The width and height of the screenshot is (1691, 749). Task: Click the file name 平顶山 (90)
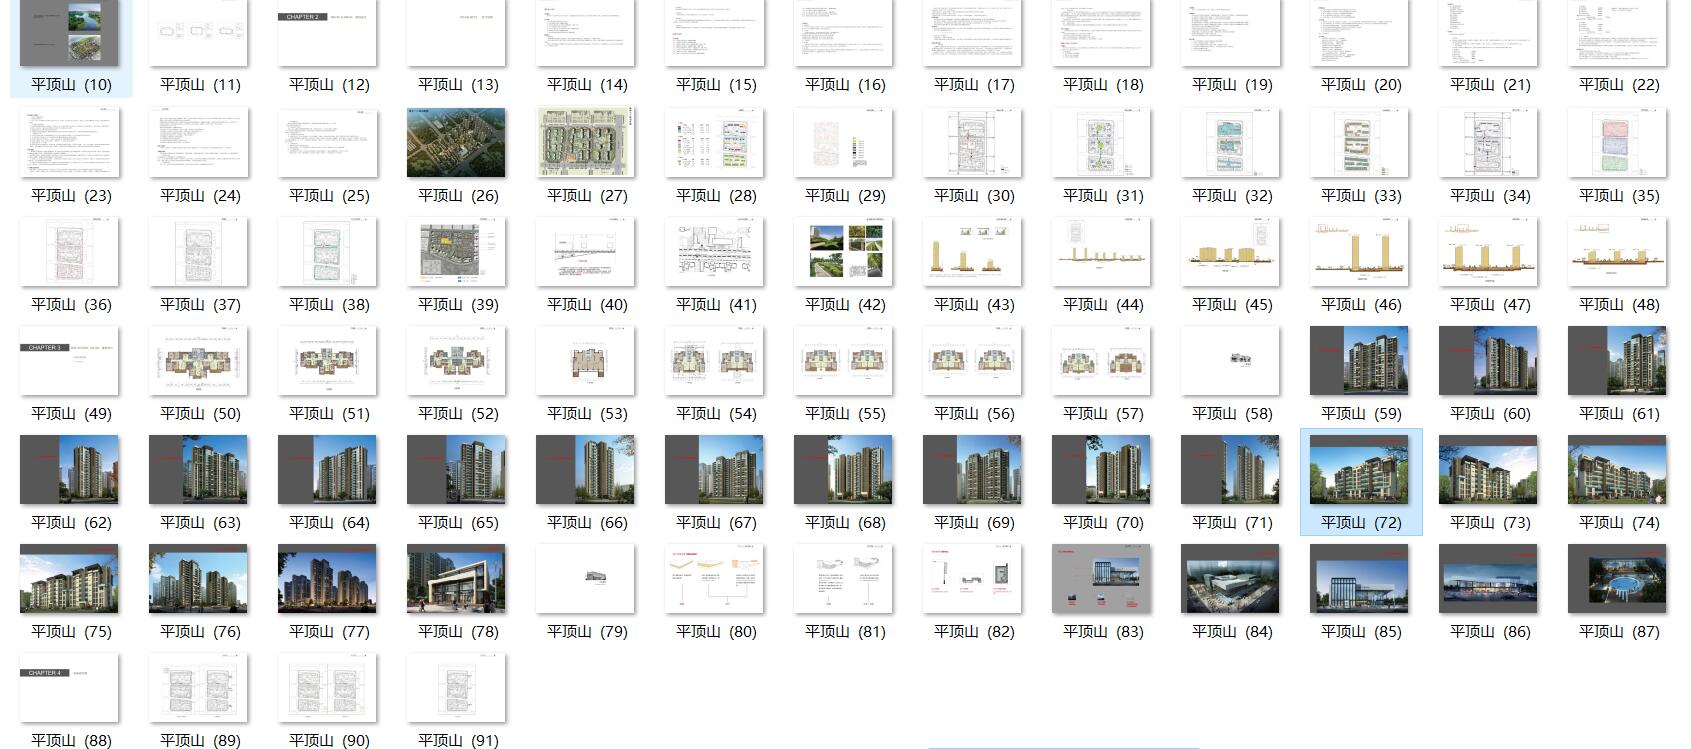point(329,740)
